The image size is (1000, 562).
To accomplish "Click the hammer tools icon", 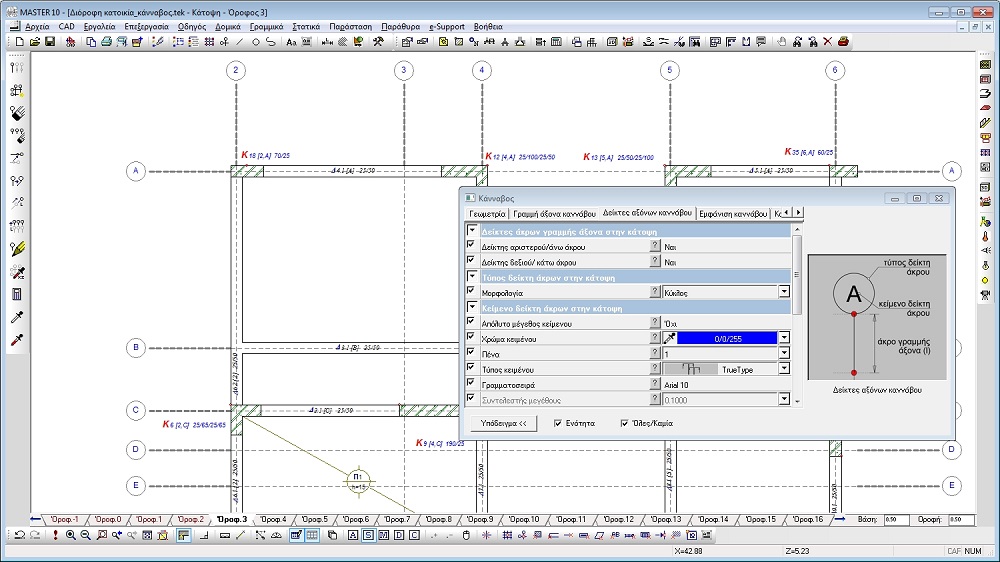I will point(378,42).
